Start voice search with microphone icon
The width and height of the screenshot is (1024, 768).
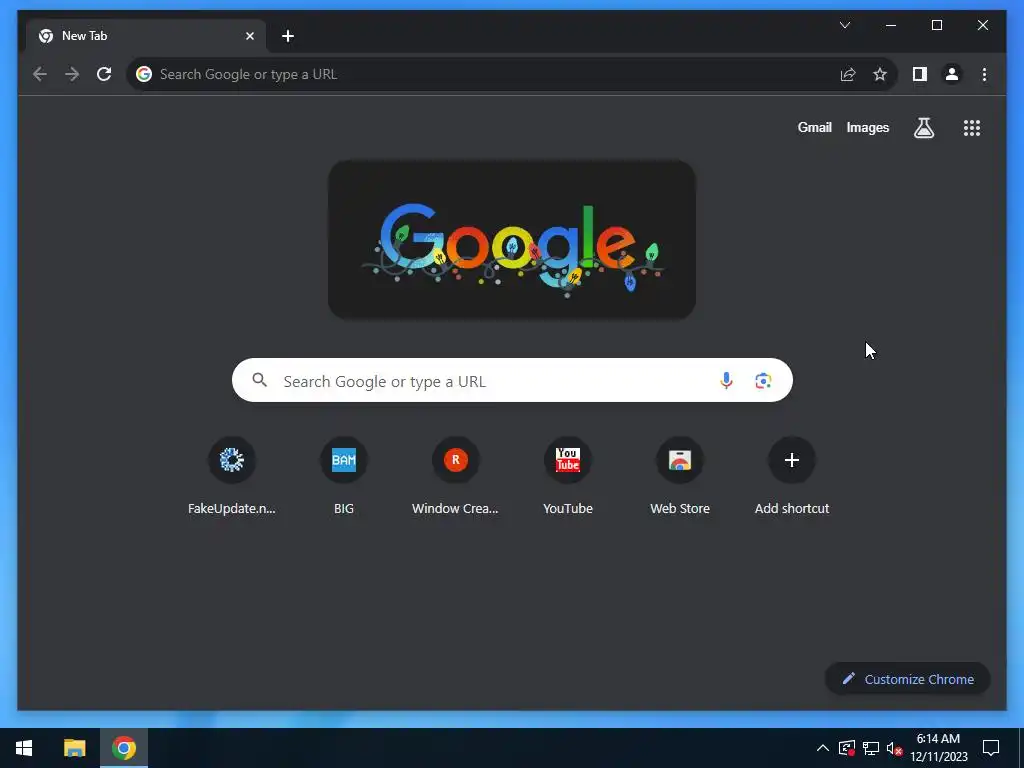click(x=726, y=381)
